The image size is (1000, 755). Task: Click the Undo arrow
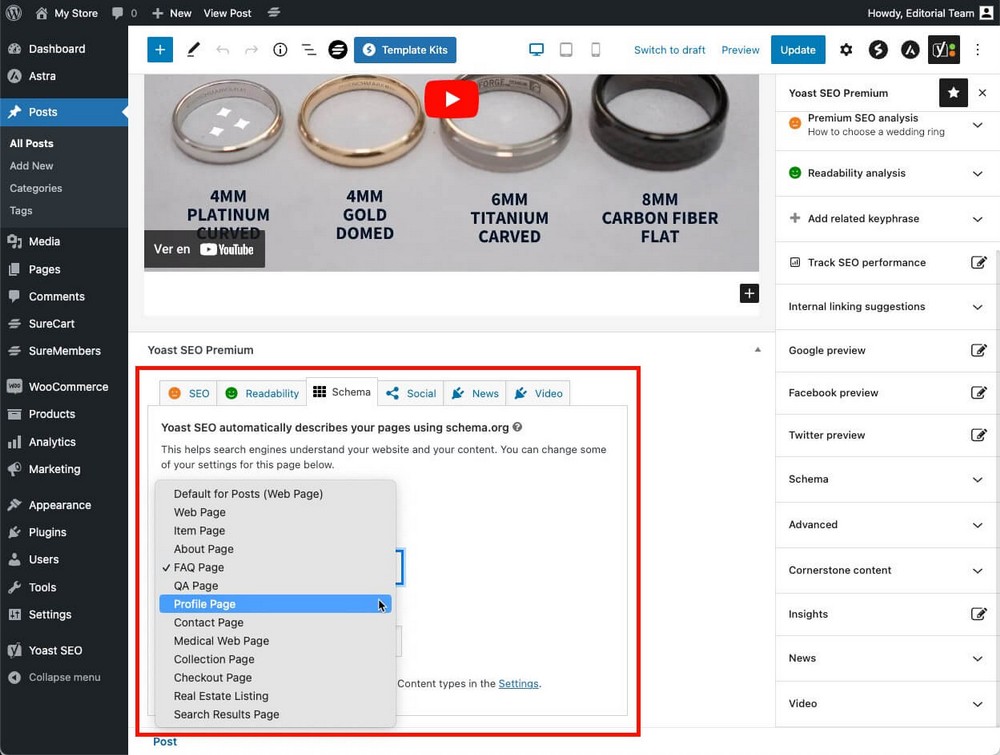tap(223, 50)
